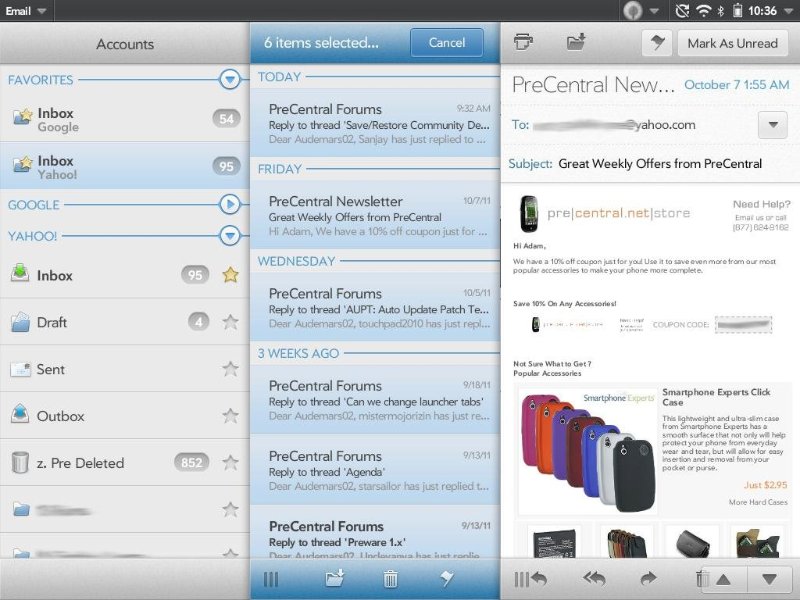Open the Smartphone Experts Click Case link
This screenshot has height=600, width=800.
(716, 397)
